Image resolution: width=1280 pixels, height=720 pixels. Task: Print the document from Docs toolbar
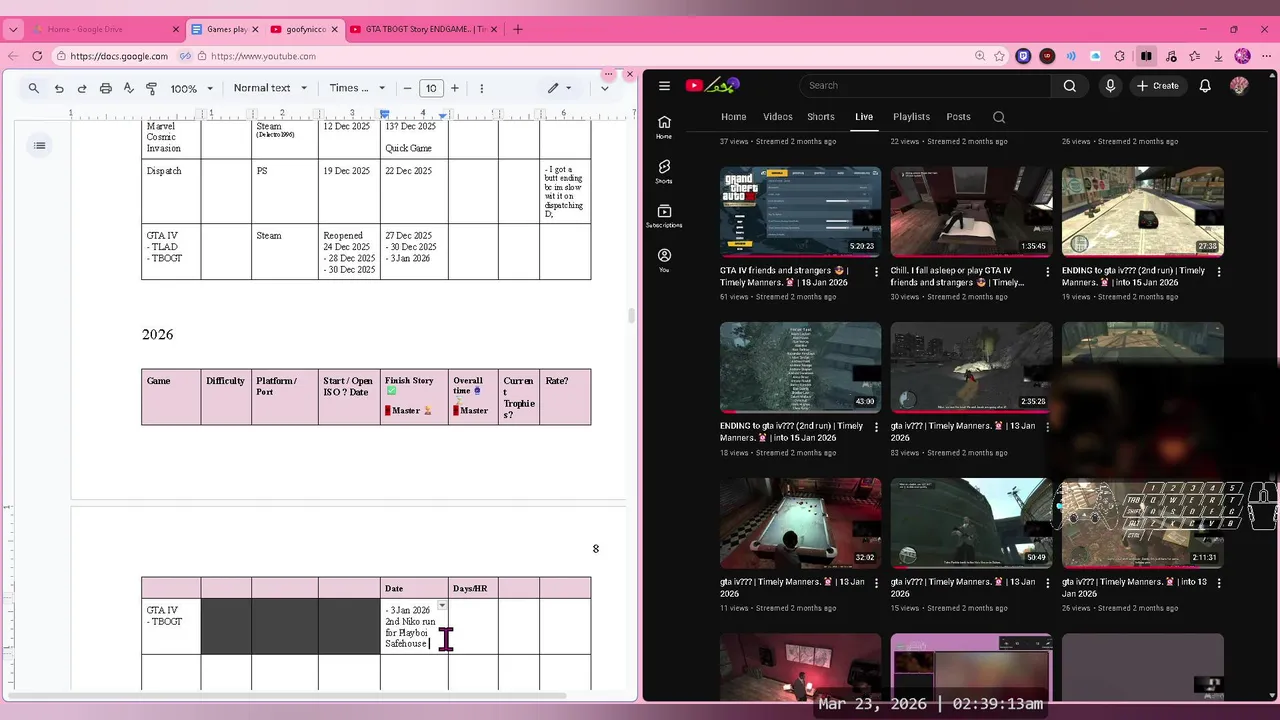point(105,88)
